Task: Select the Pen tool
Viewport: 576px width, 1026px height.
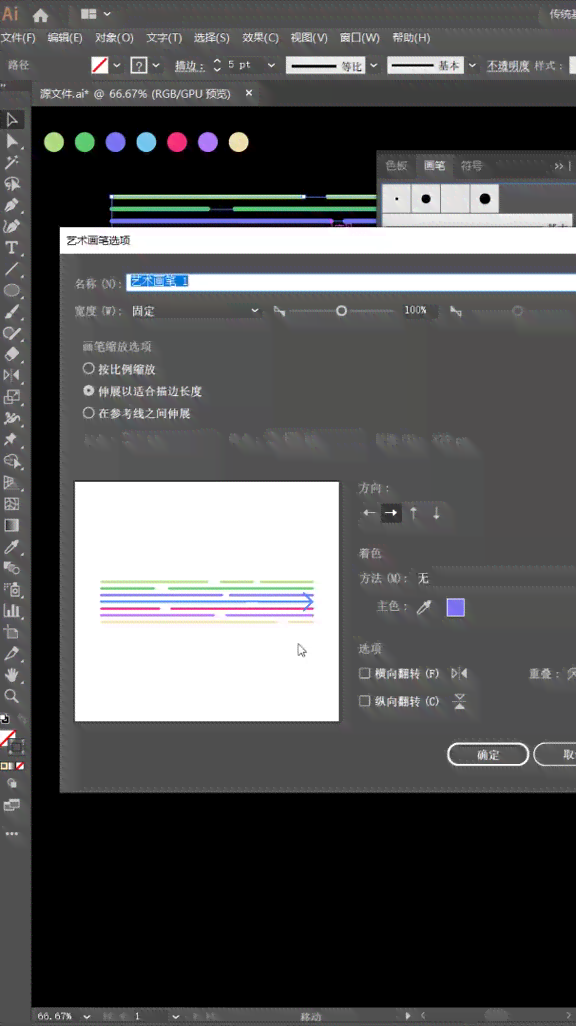Action: click(12, 205)
